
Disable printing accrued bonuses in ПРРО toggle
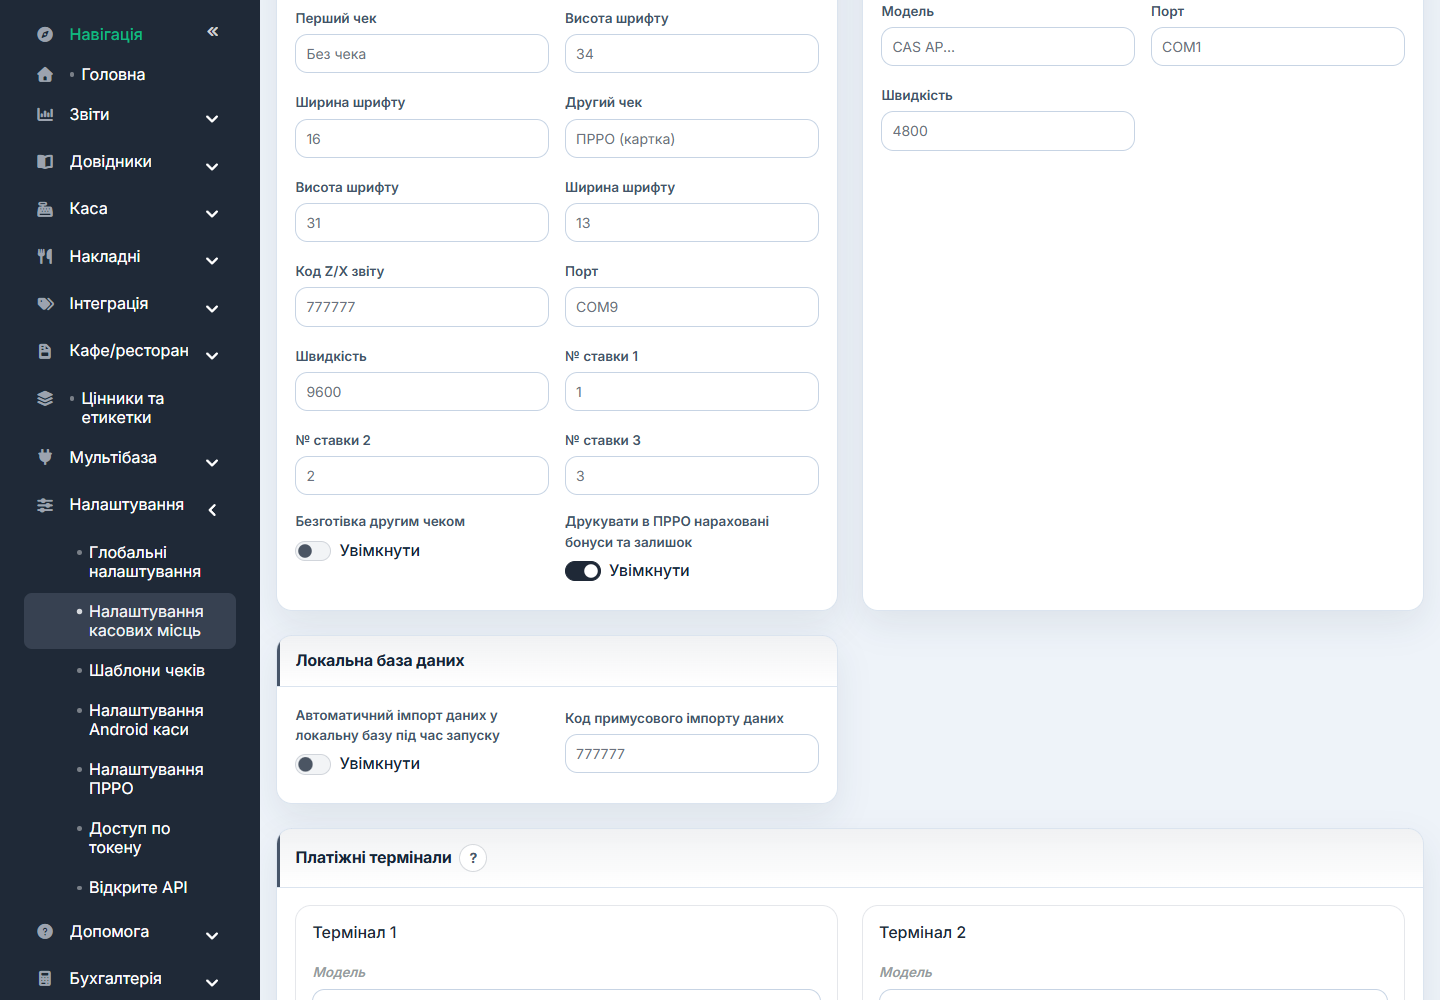(583, 571)
